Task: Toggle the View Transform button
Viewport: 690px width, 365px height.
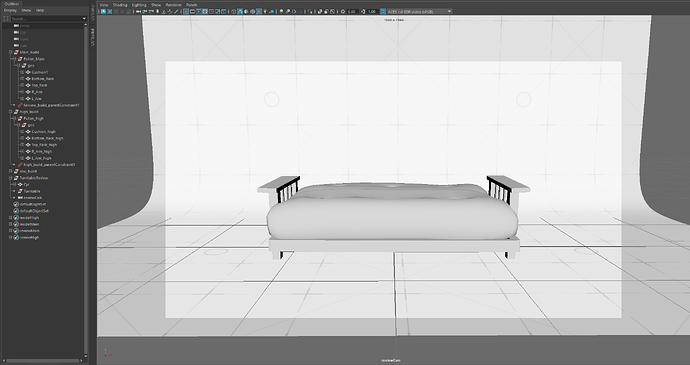Action: (x=383, y=11)
